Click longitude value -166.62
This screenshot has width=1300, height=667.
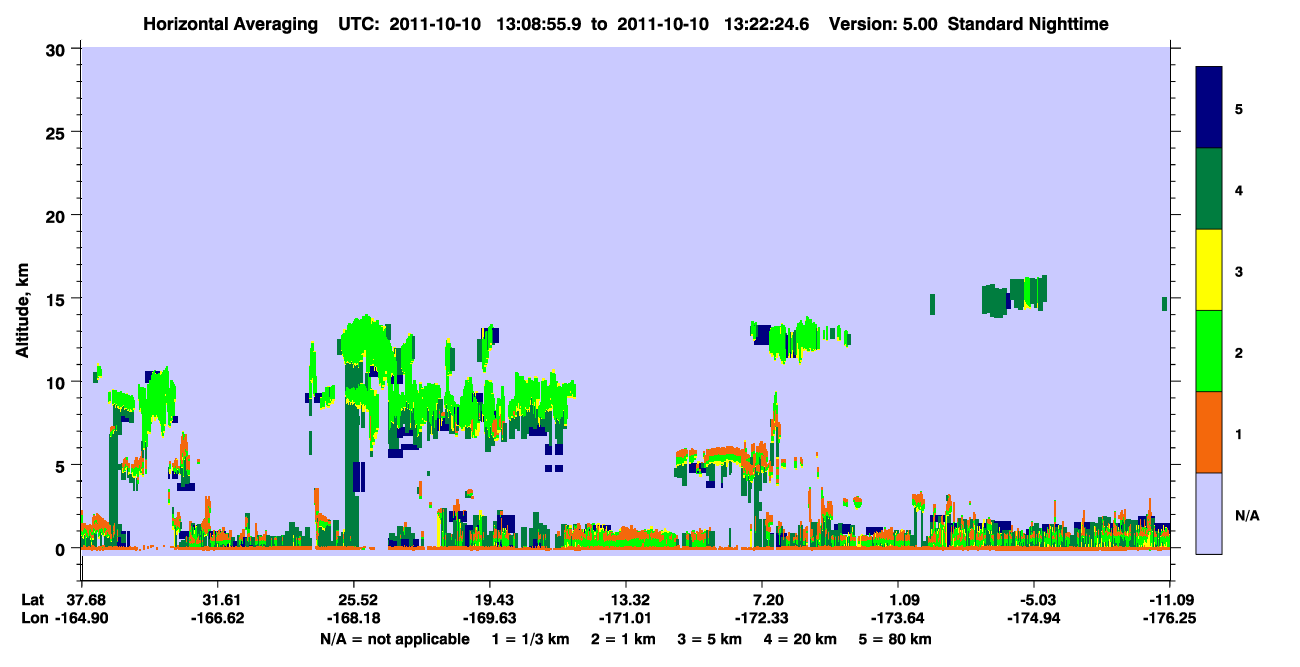pos(217,618)
